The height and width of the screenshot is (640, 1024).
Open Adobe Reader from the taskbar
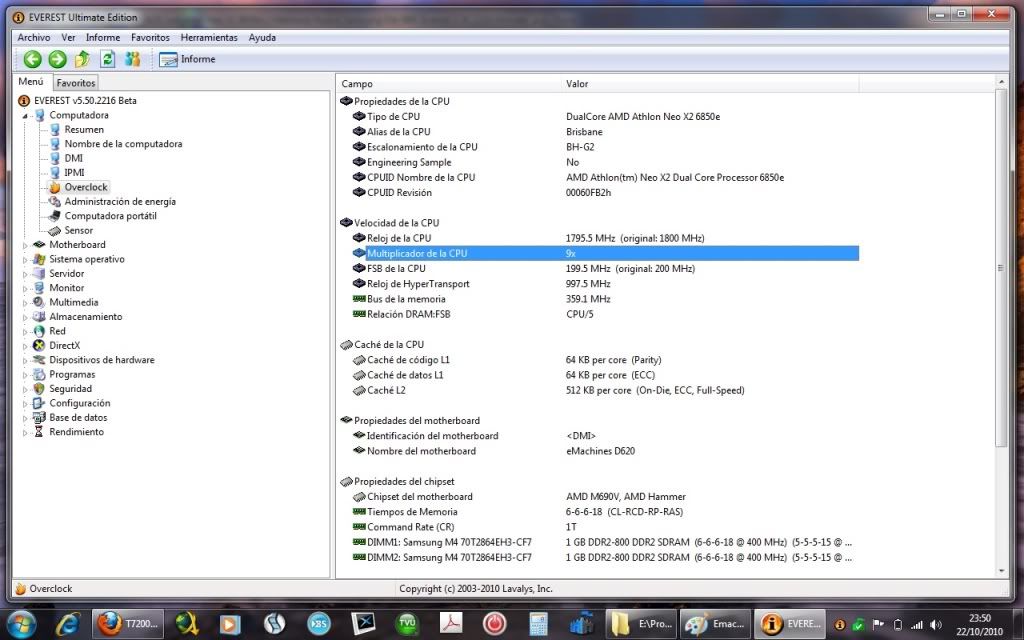tap(451, 624)
